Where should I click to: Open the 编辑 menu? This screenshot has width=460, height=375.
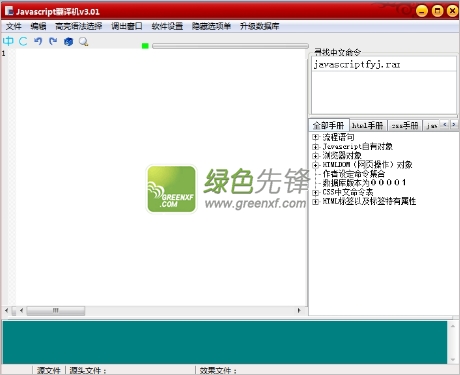[x=38, y=26]
